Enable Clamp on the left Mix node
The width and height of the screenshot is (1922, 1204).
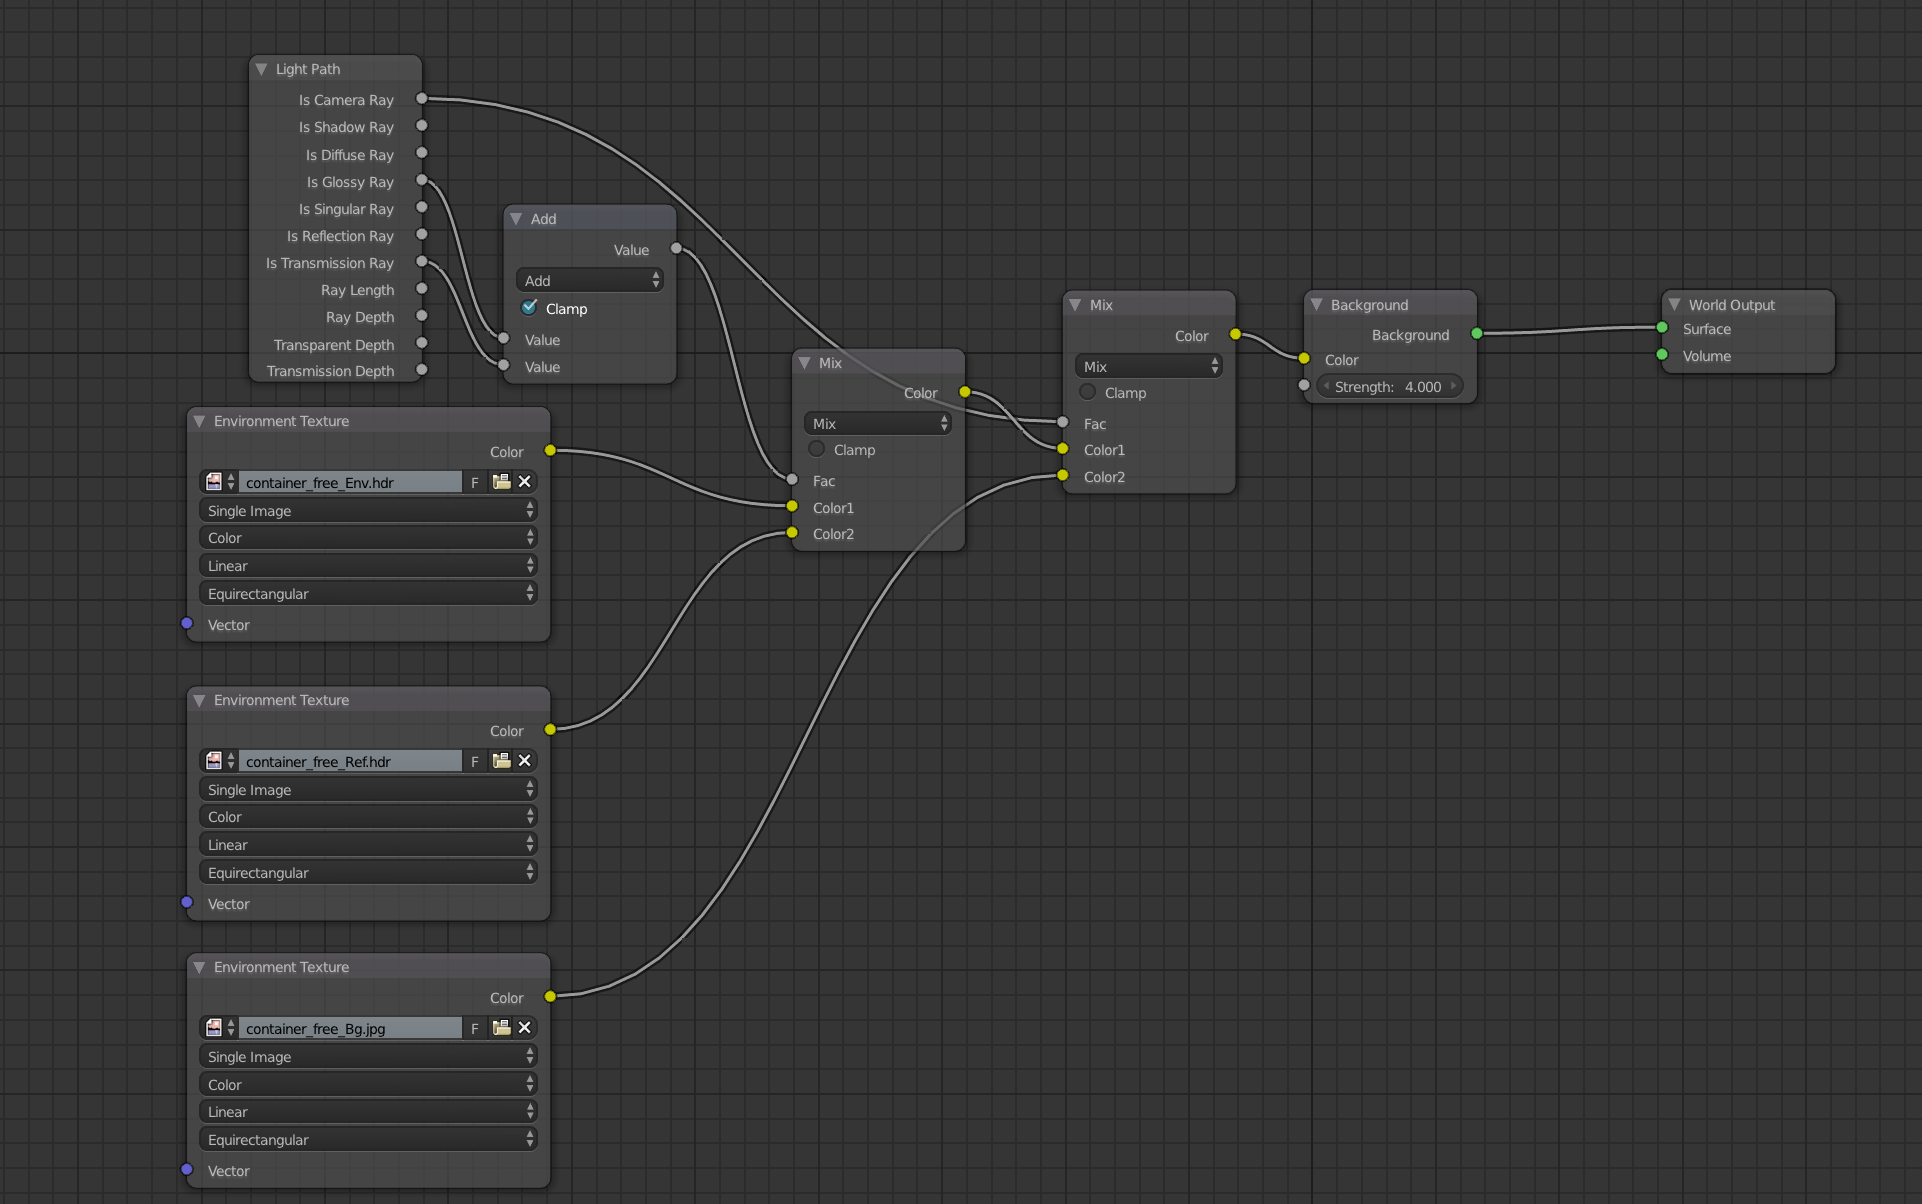pos(817,449)
